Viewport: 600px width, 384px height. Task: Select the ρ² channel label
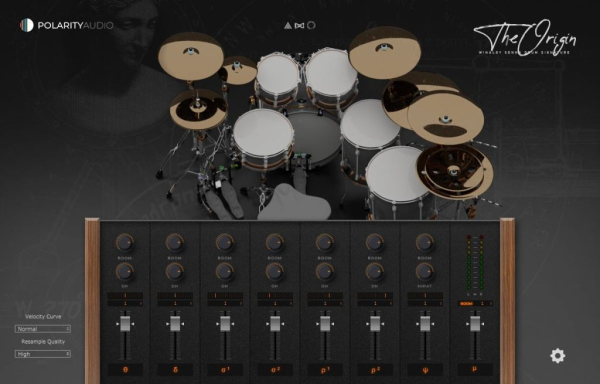pyautogui.click(x=375, y=369)
